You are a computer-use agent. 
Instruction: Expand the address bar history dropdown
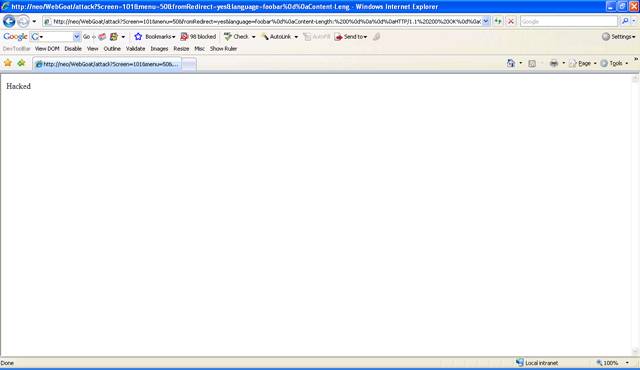pyautogui.click(x=486, y=21)
